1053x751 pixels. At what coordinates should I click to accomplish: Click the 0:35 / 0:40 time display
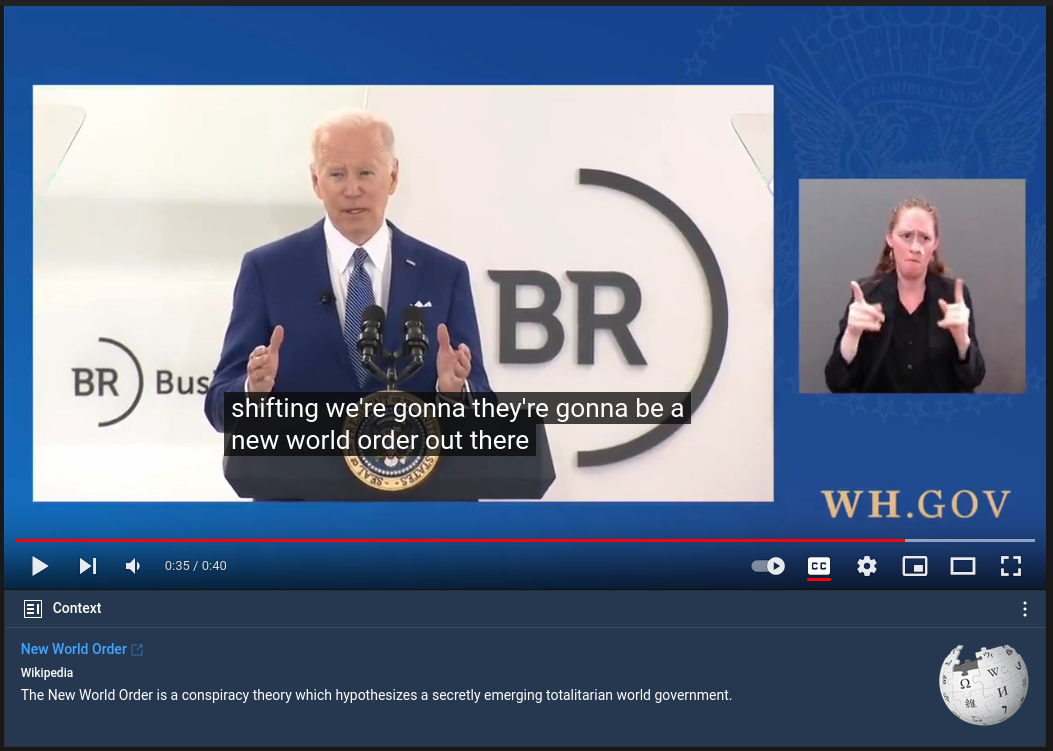pos(195,566)
